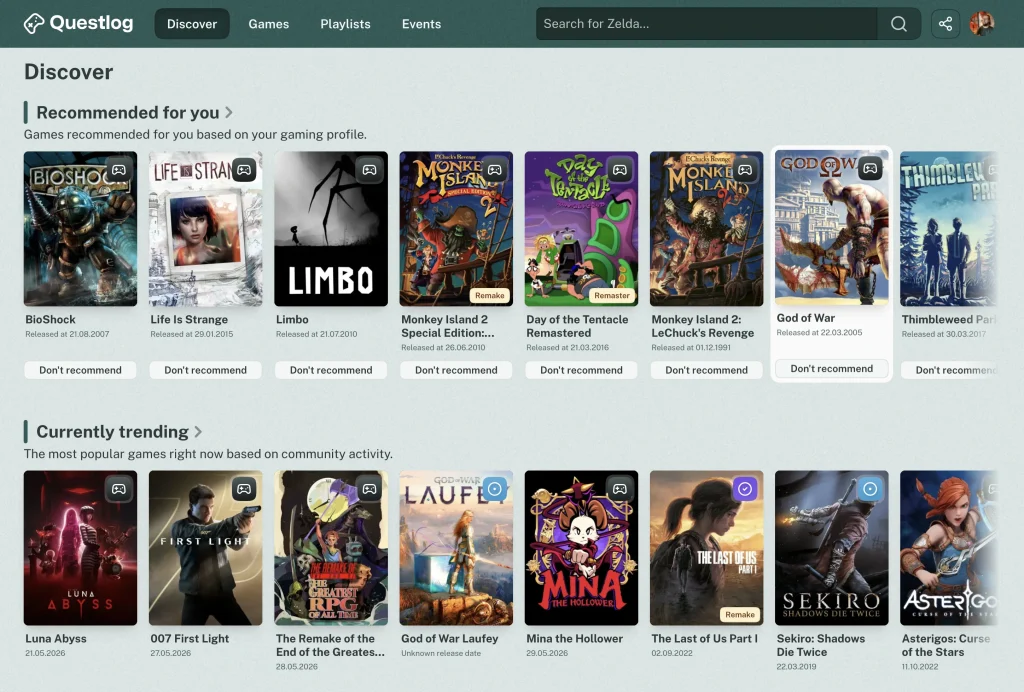This screenshot has height=692, width=1024.
Task: Open the Luna Abyss cover art
Action: (x=80, y=548)
